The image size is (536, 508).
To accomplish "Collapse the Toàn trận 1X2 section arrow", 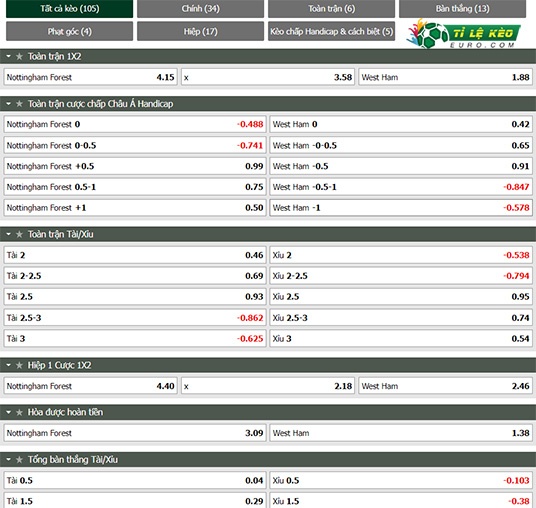I will tap(9, 56).
